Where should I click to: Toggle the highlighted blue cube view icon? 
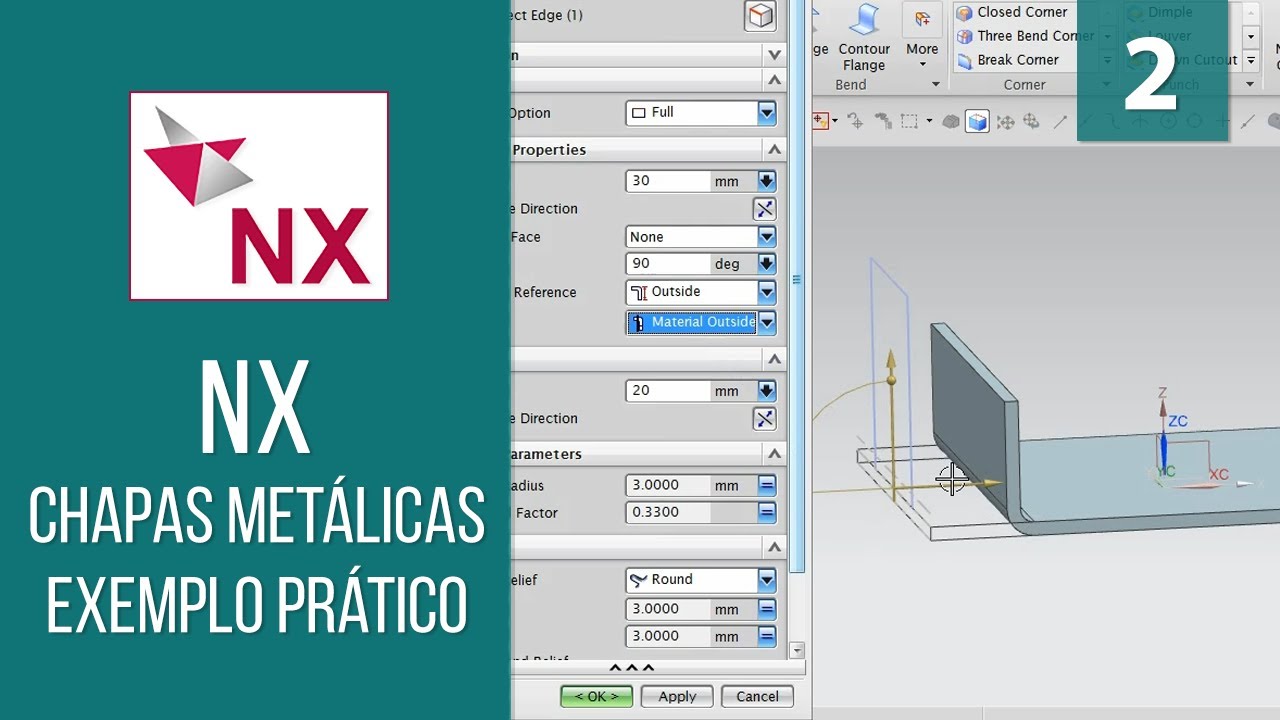click(x=977, y=122)
